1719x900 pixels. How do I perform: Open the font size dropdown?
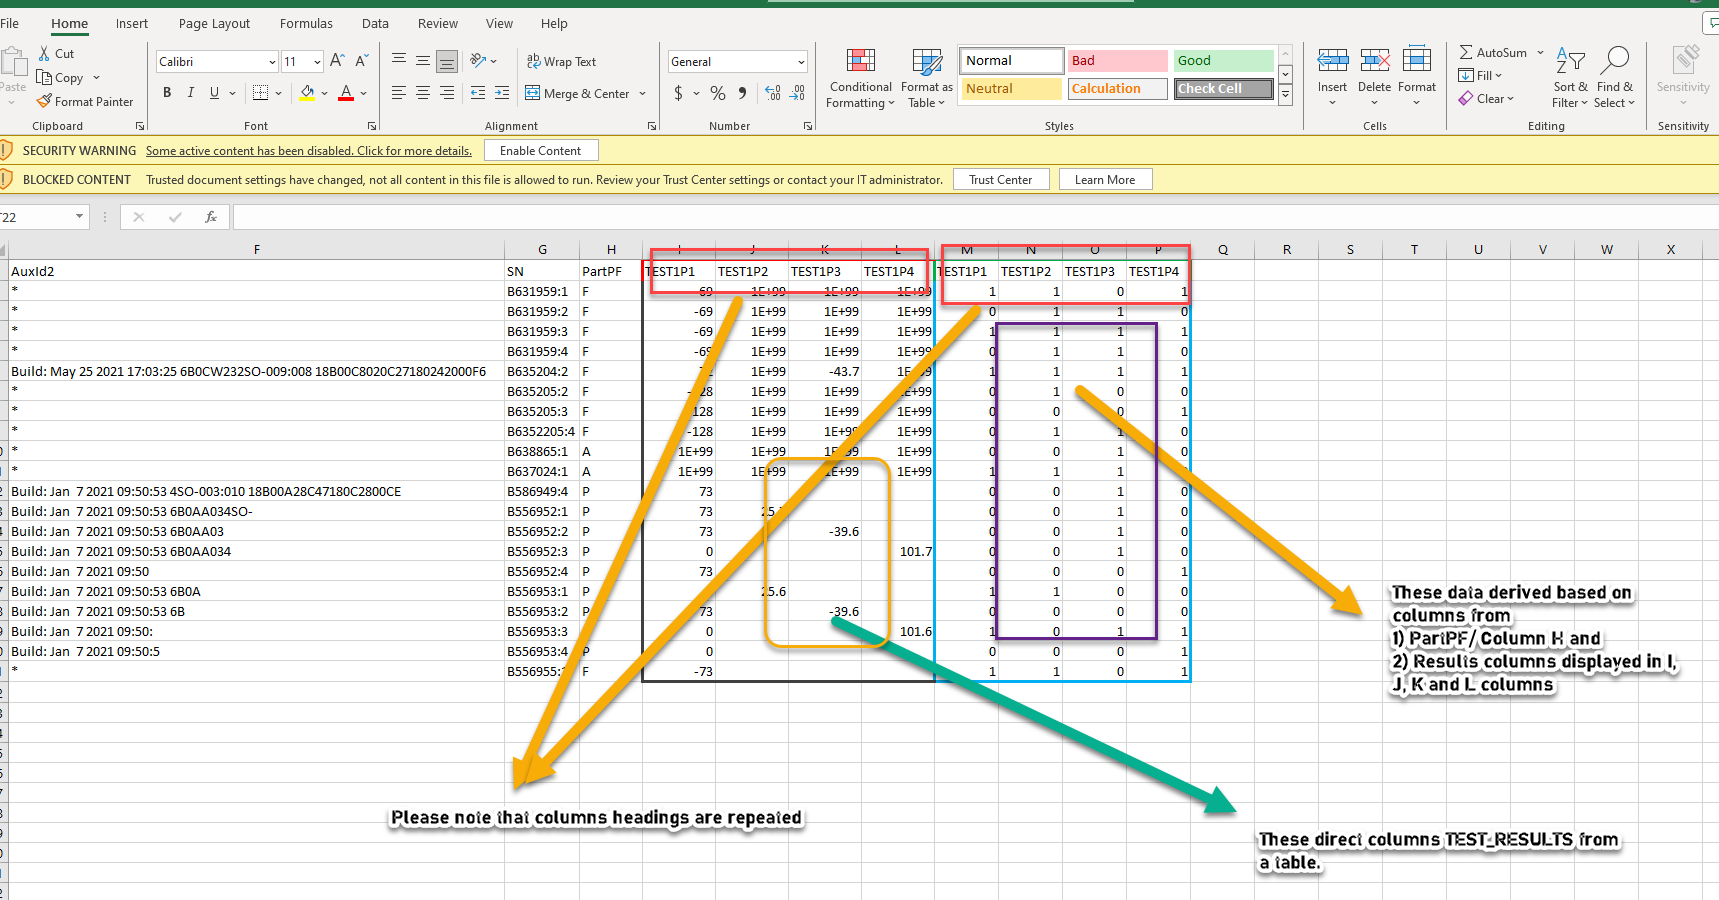[x=317, y=62]
